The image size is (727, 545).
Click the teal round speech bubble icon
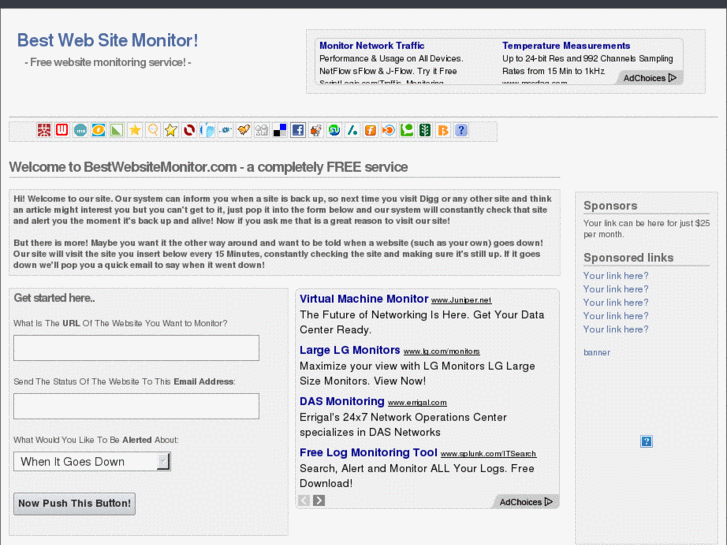tap(80, 130)
